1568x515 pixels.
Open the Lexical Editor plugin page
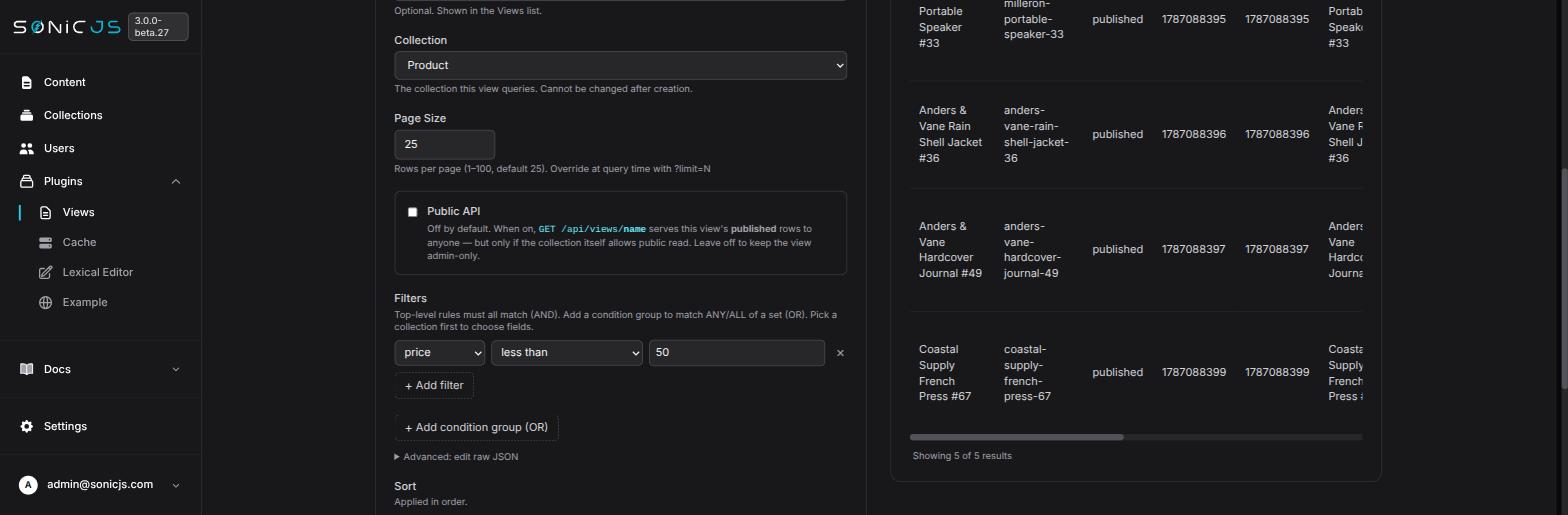(97, 272)
